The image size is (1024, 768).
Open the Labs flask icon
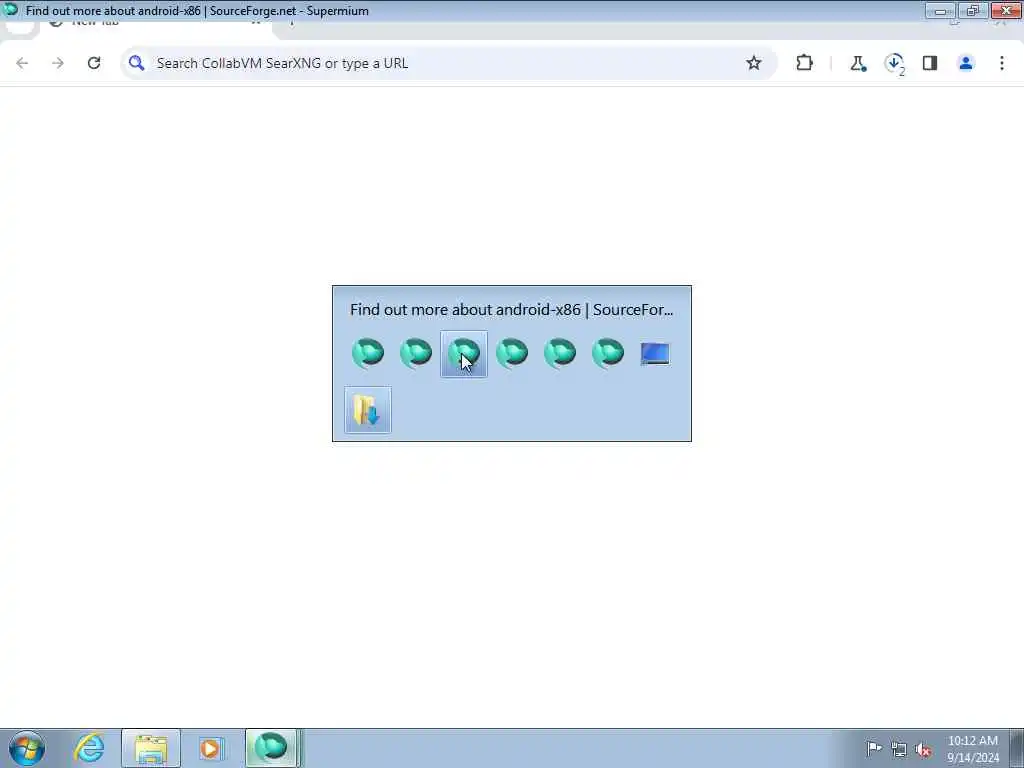point(857,63)
